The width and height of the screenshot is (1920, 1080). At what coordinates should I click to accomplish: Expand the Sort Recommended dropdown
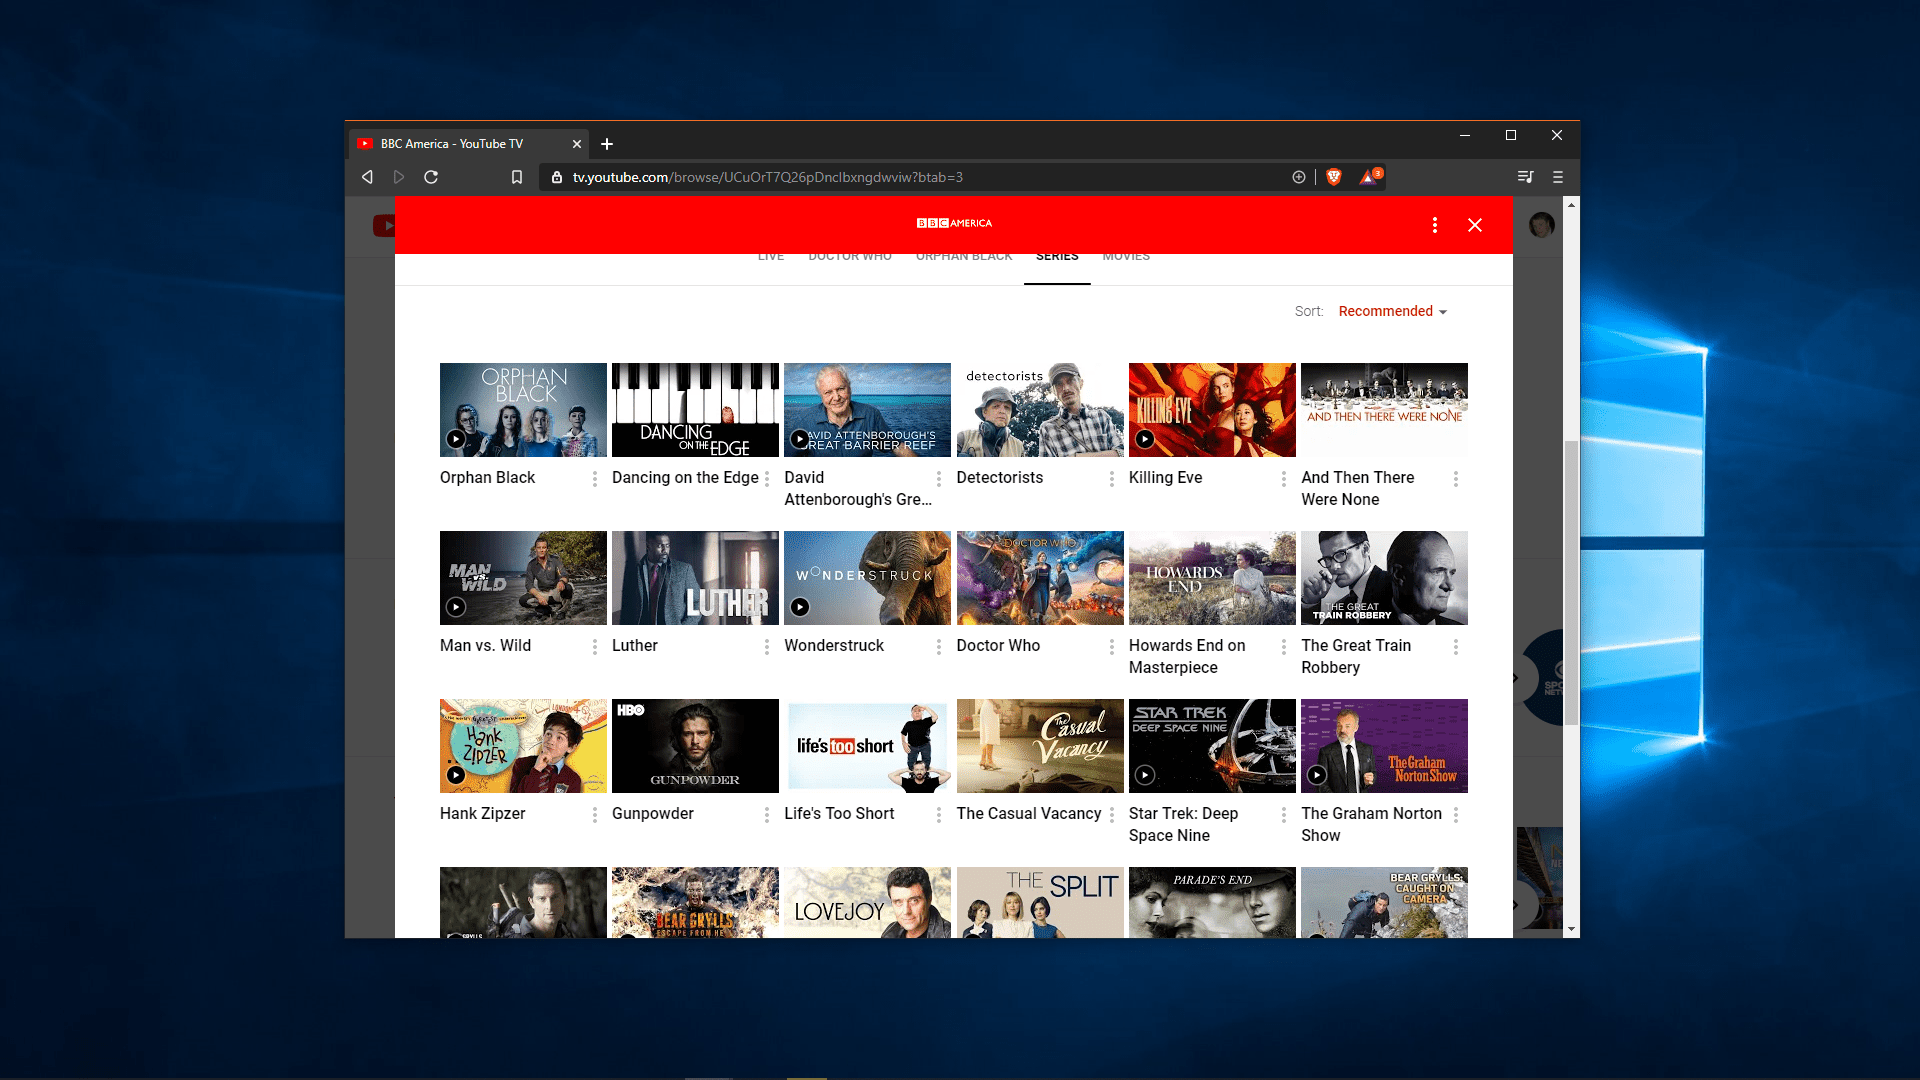(x=1392, y=311)
